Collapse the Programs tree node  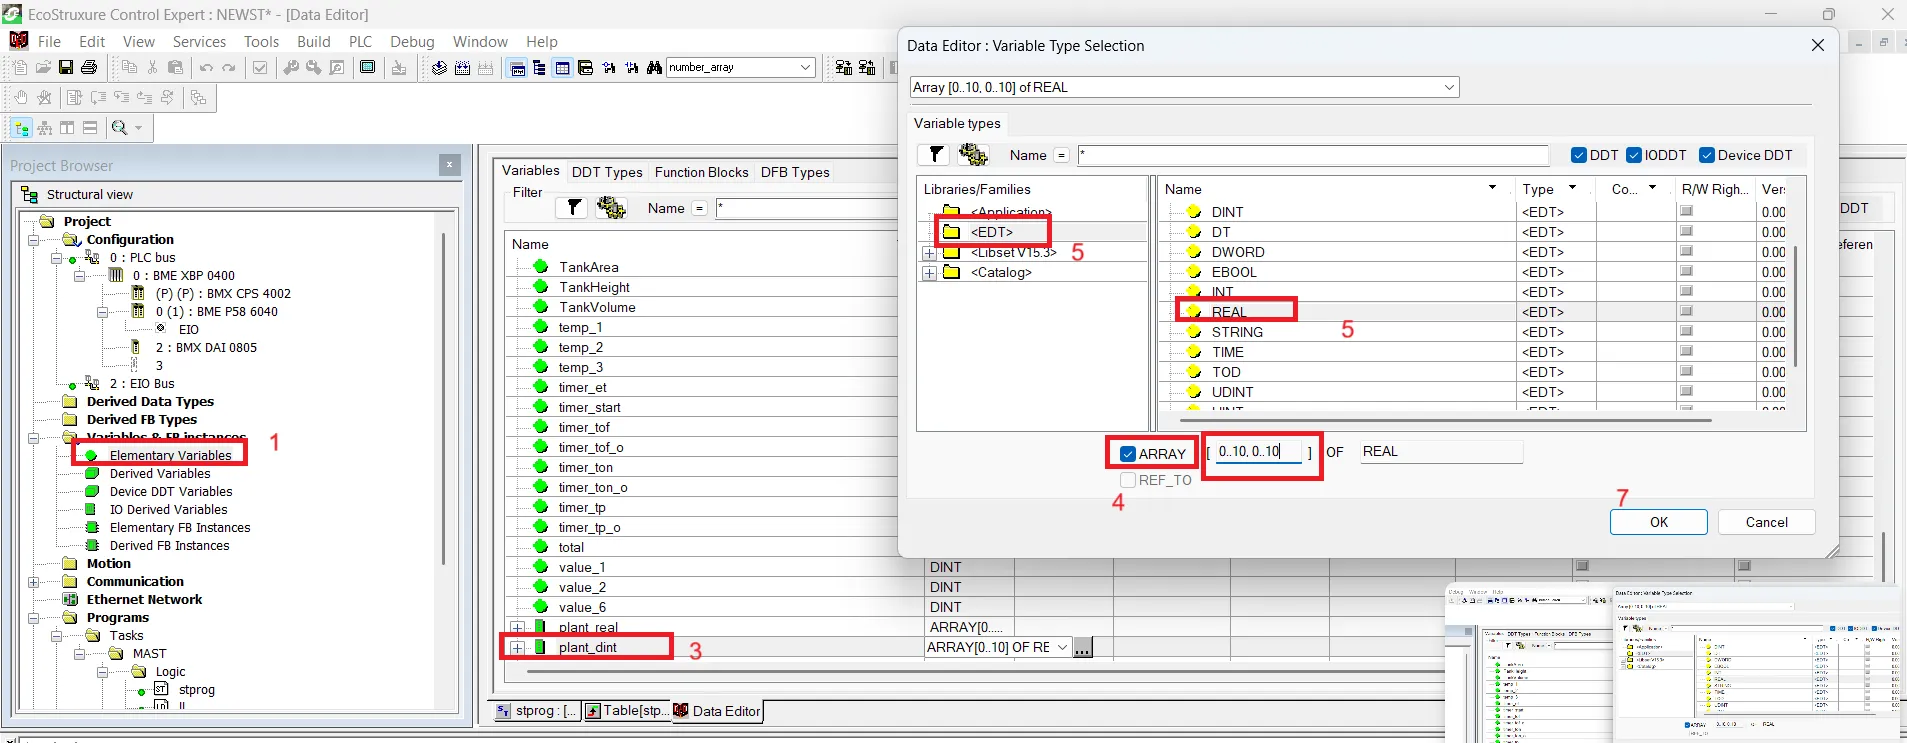33,618
